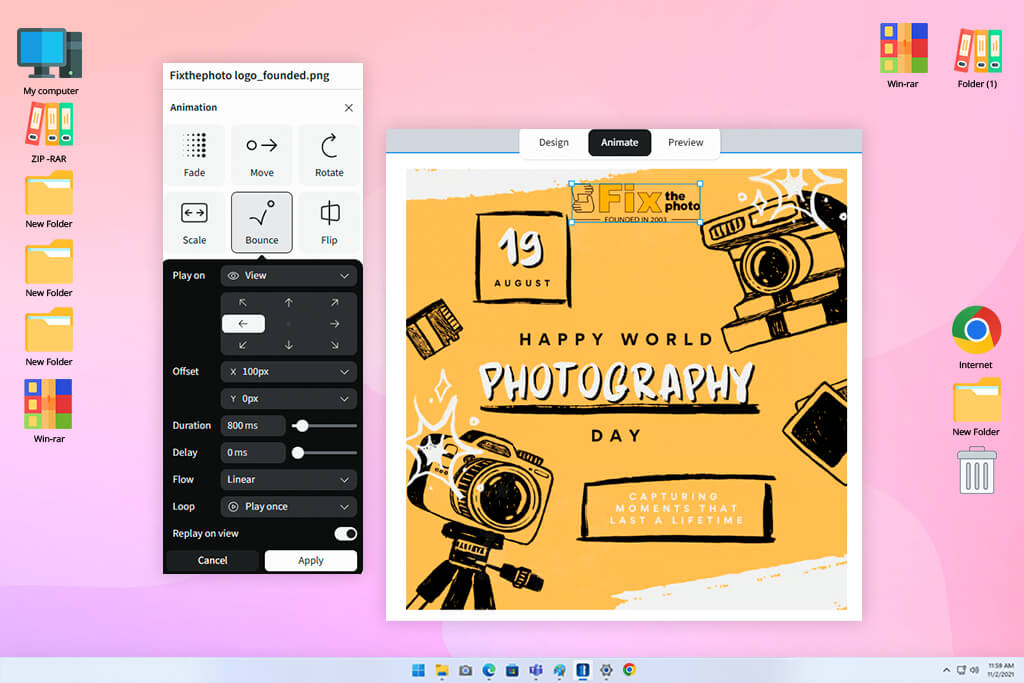Image resolution: width=1024 pixels, height=683 pixels.
Task: Click the 19 August date box
Action: 522,258
